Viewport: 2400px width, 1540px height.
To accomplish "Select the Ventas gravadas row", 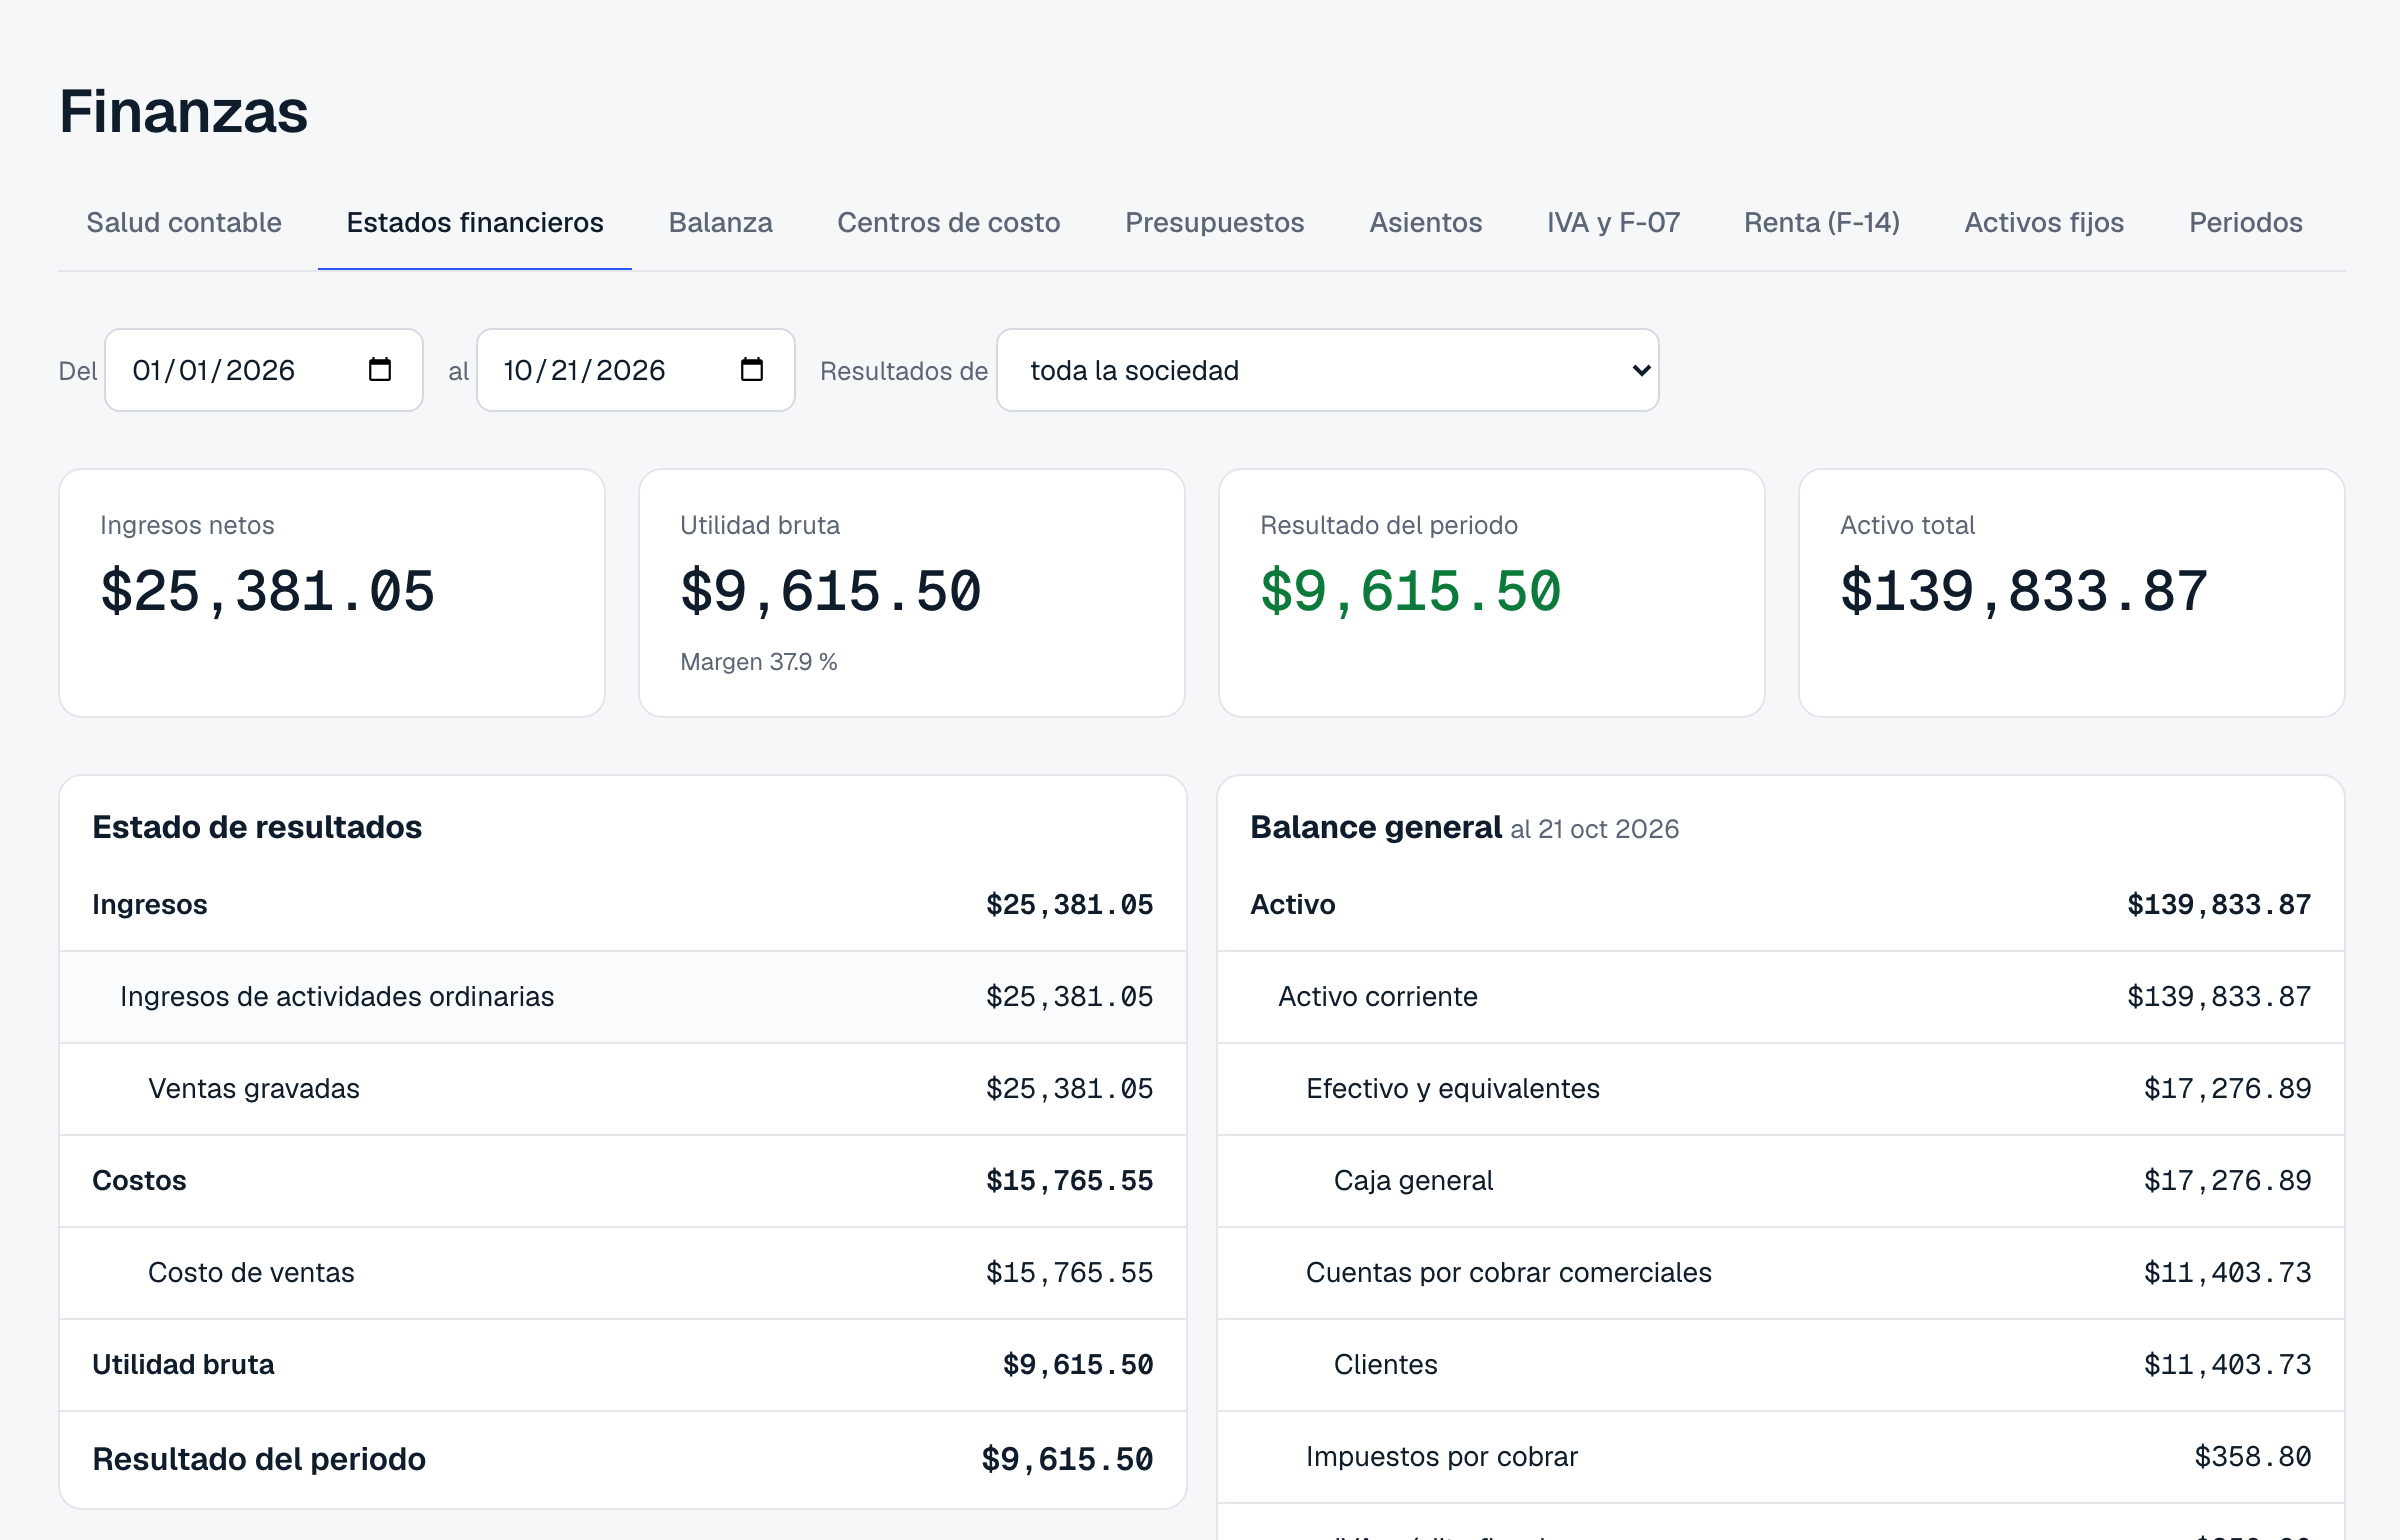I will (623, 1089).
